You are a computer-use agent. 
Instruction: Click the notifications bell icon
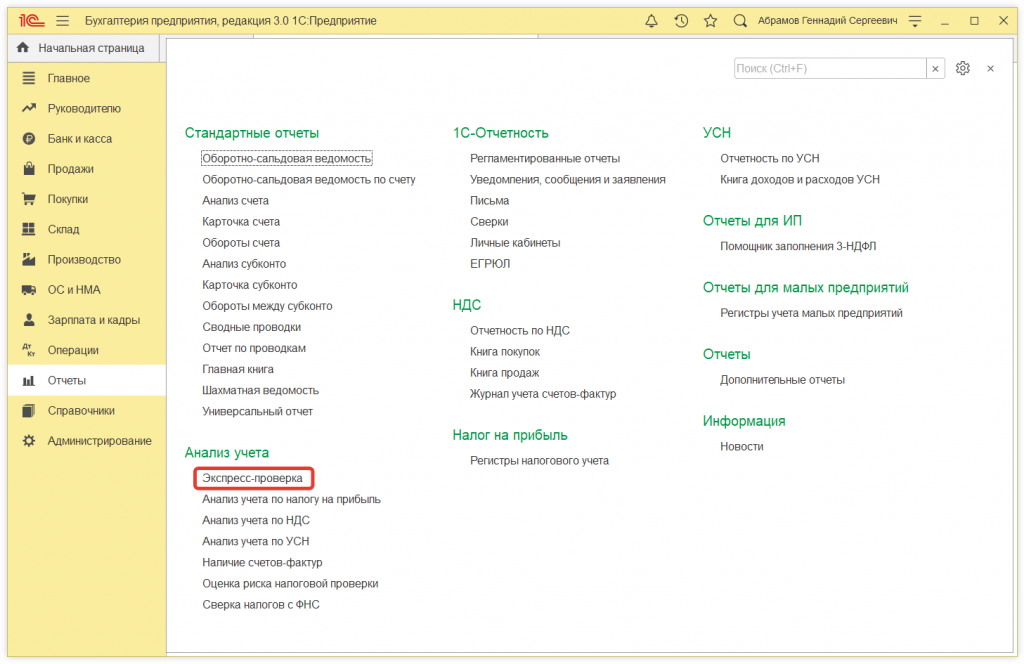tap(652, 21)
